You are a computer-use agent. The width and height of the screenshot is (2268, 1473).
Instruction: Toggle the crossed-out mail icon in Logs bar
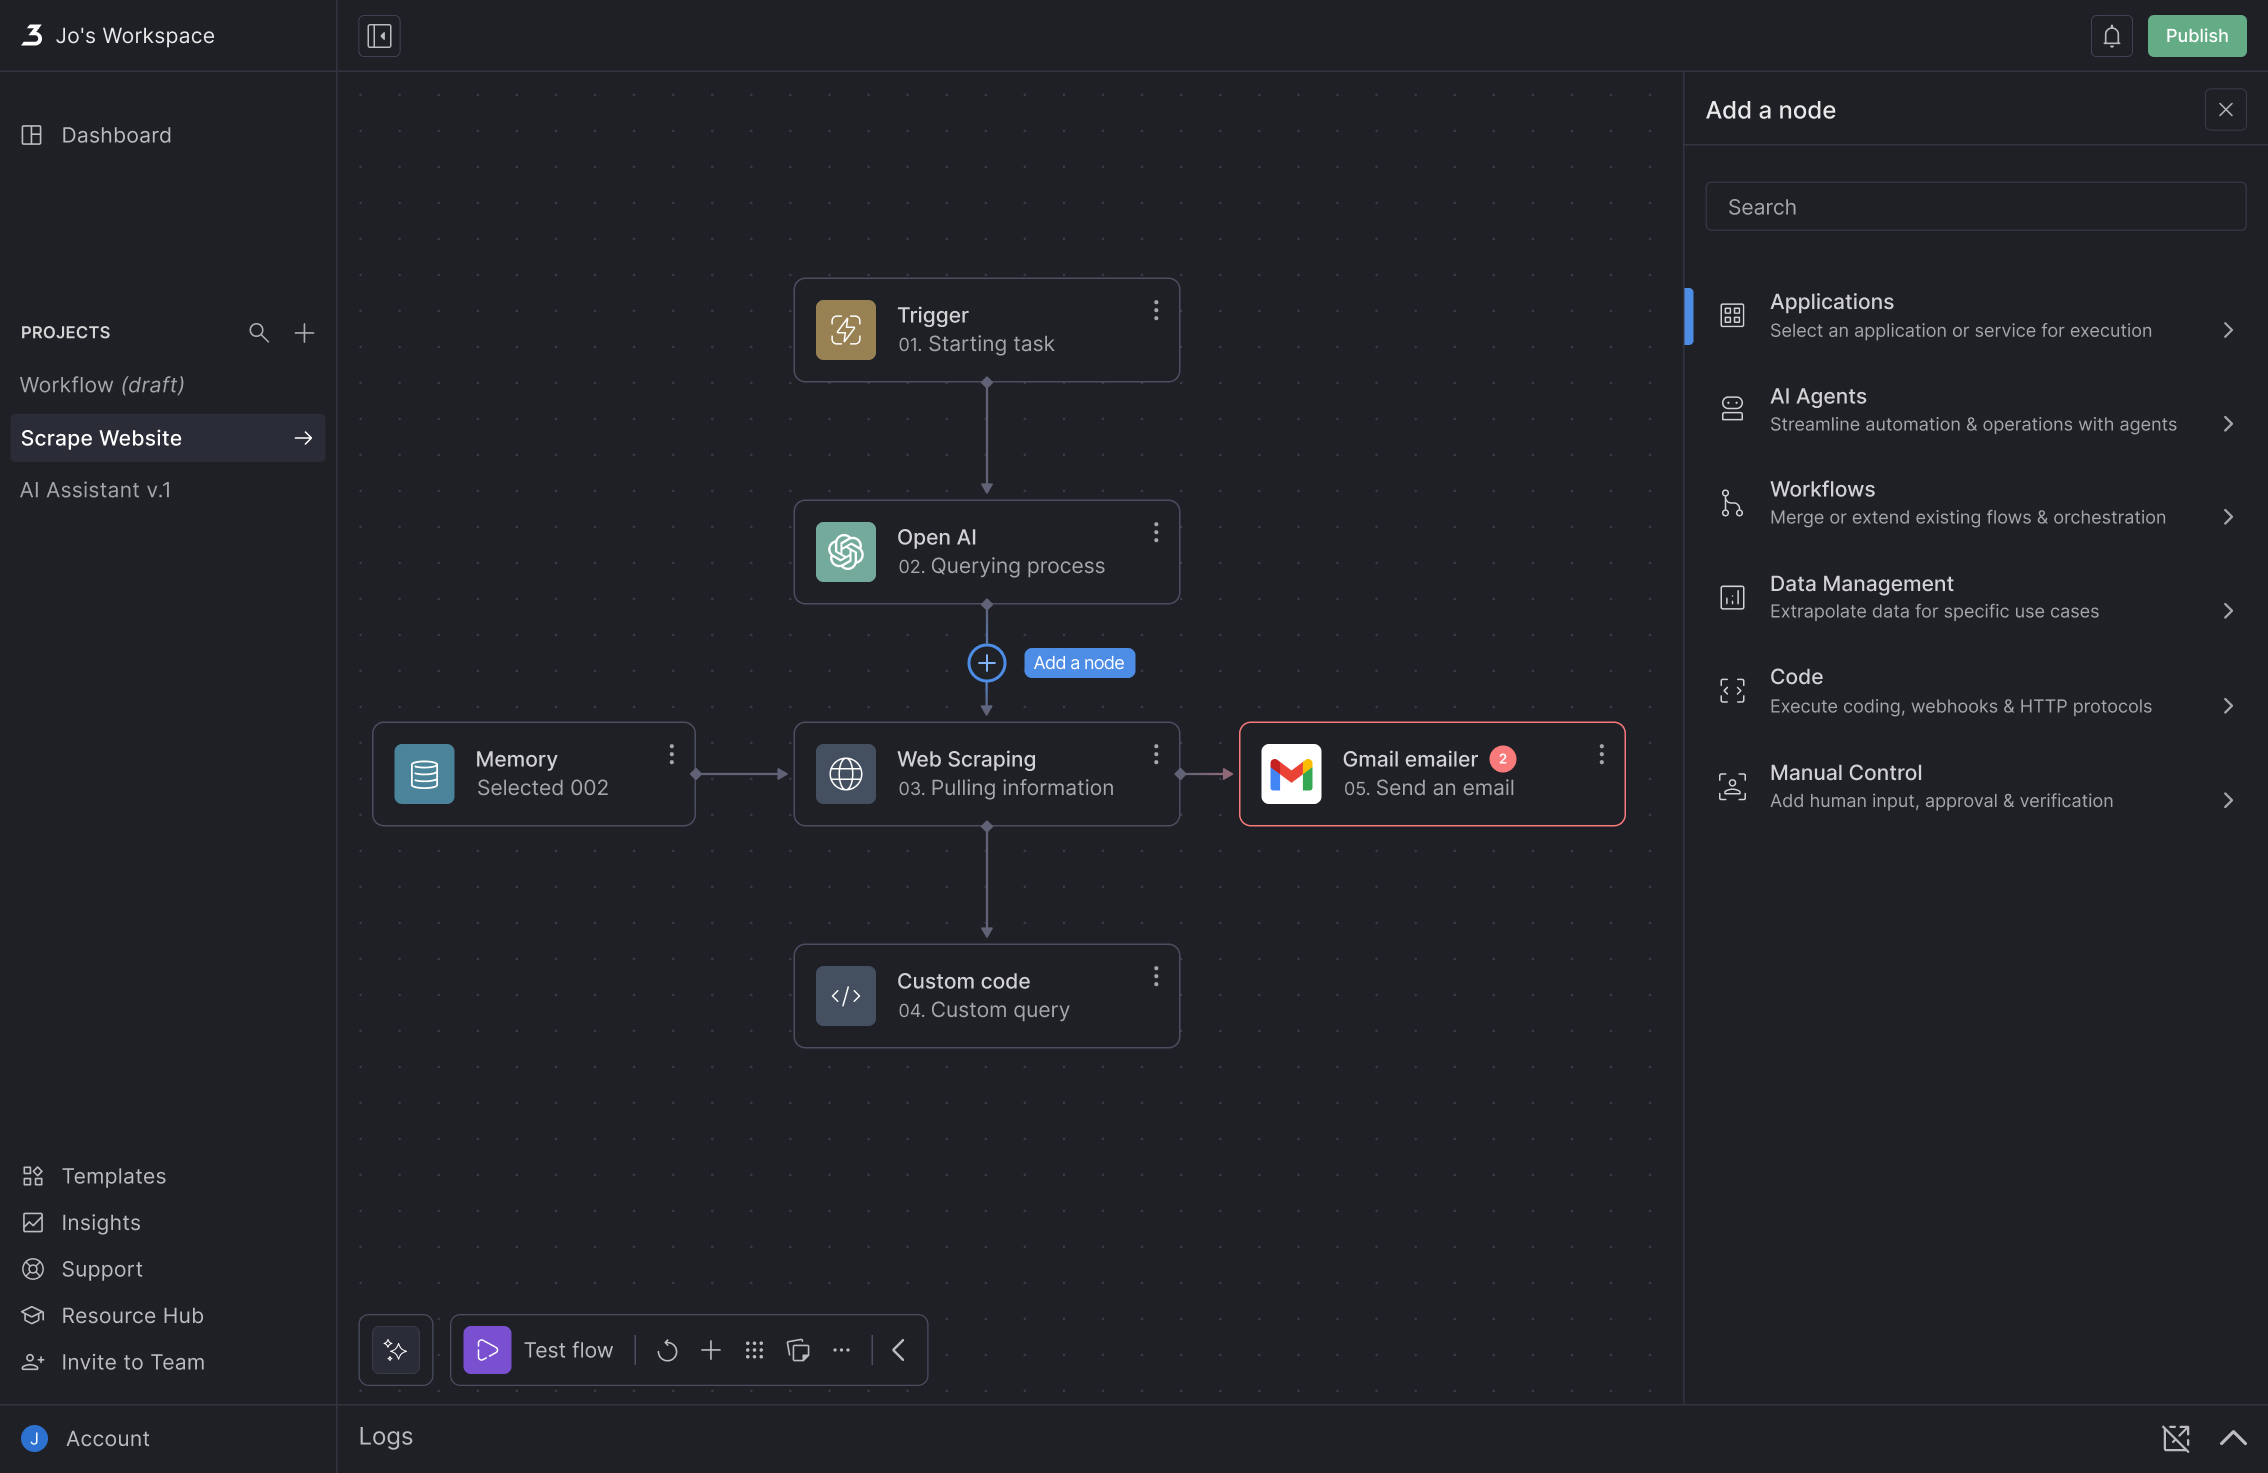pyautogui.click(x=2176, y=1438)
